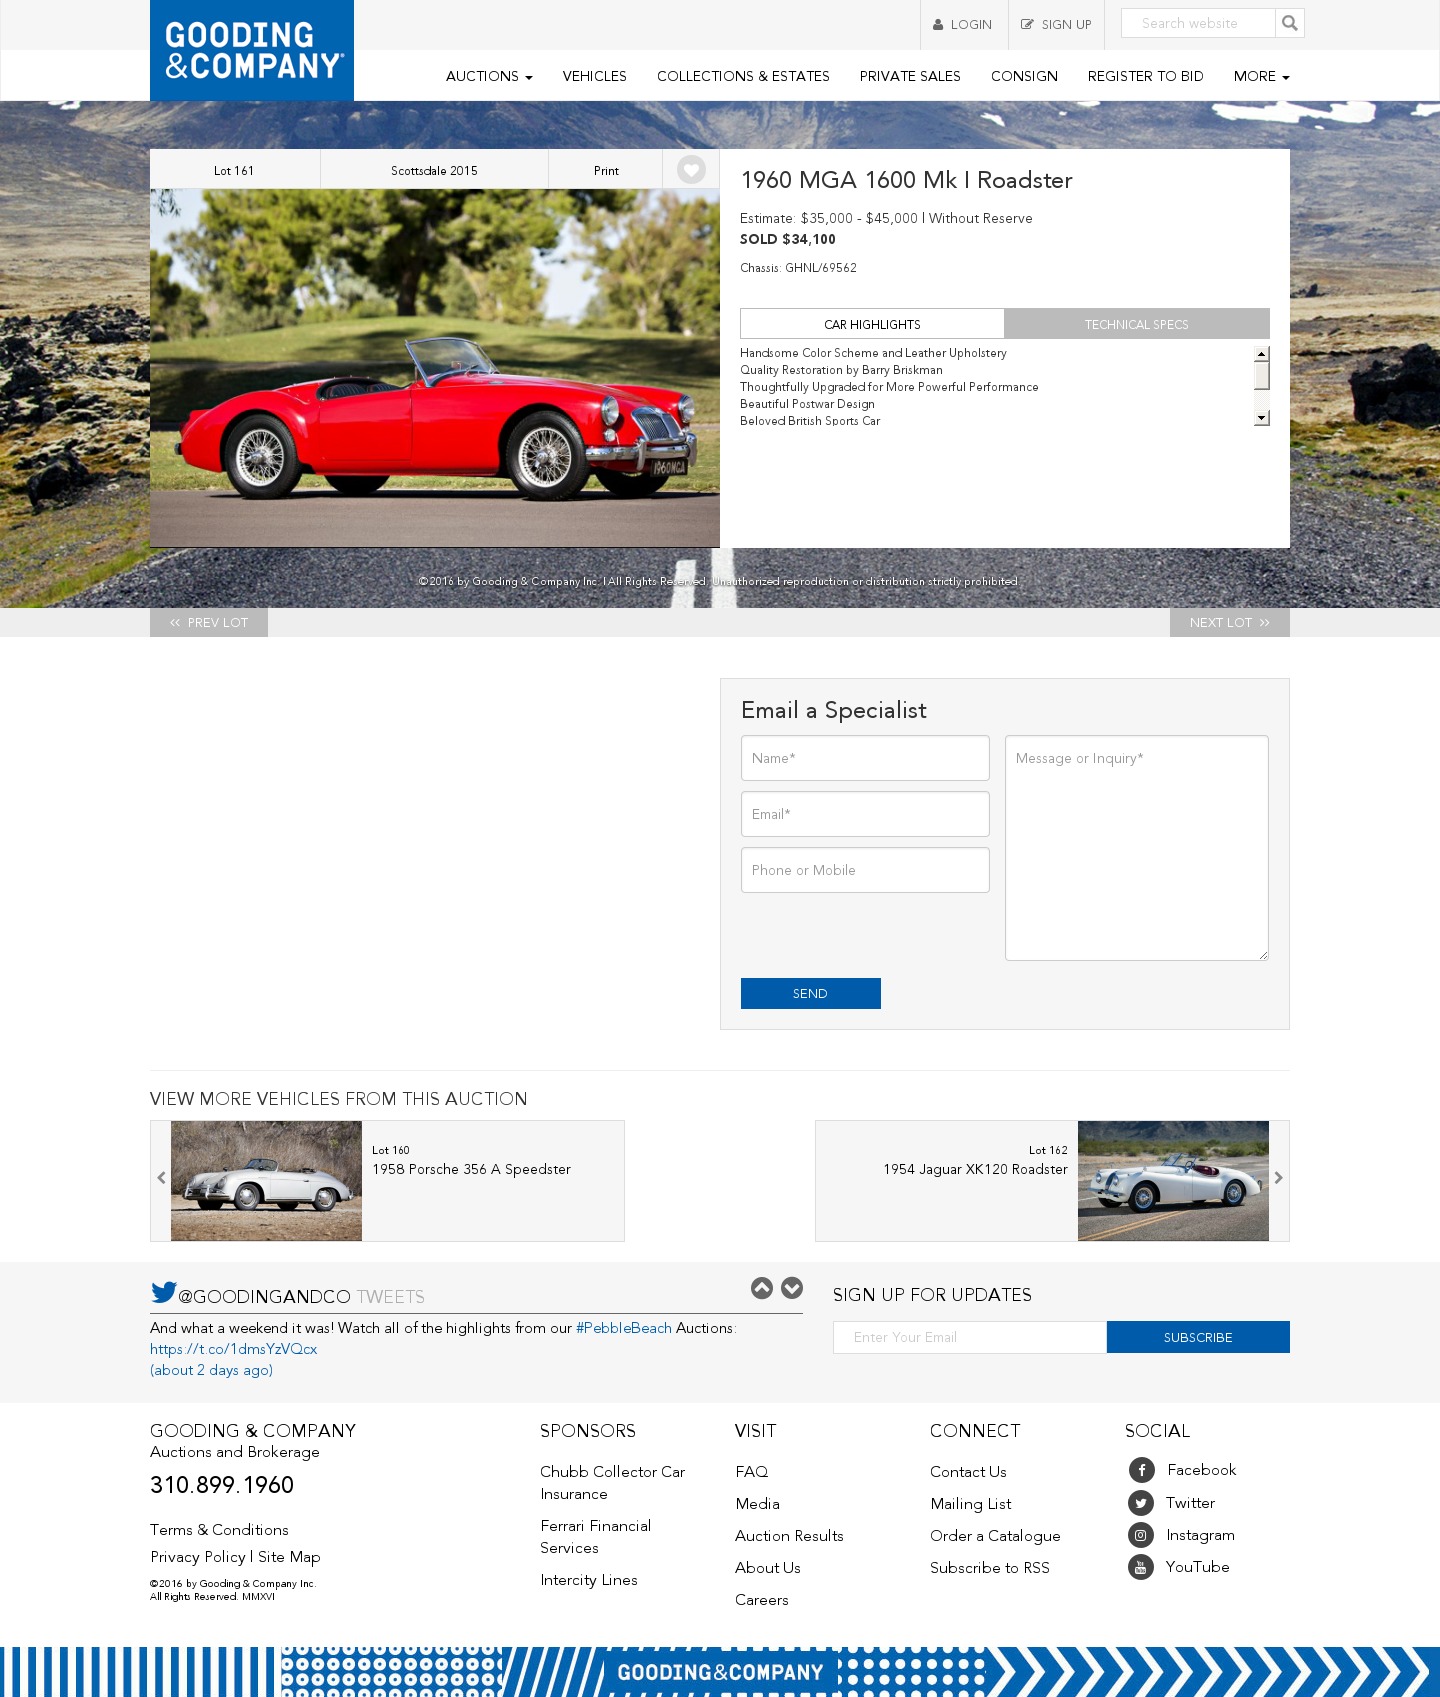Click the search magnifier icon
1440x1697 pixels.
pos(1290,23)
